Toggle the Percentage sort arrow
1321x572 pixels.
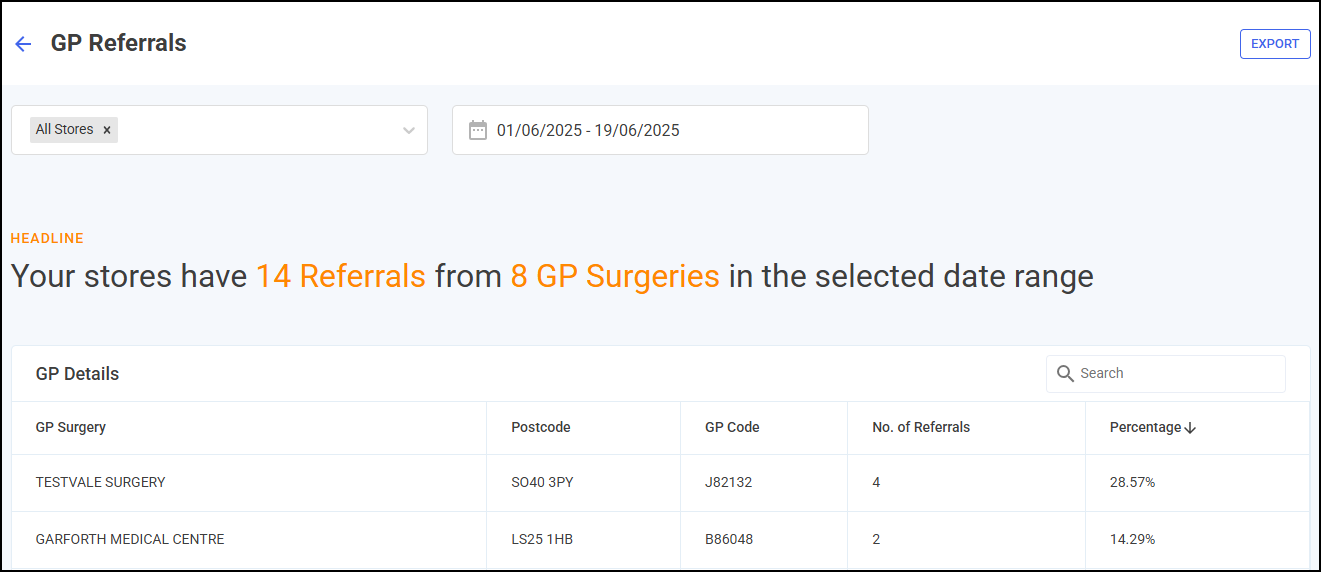point(1190,428)
